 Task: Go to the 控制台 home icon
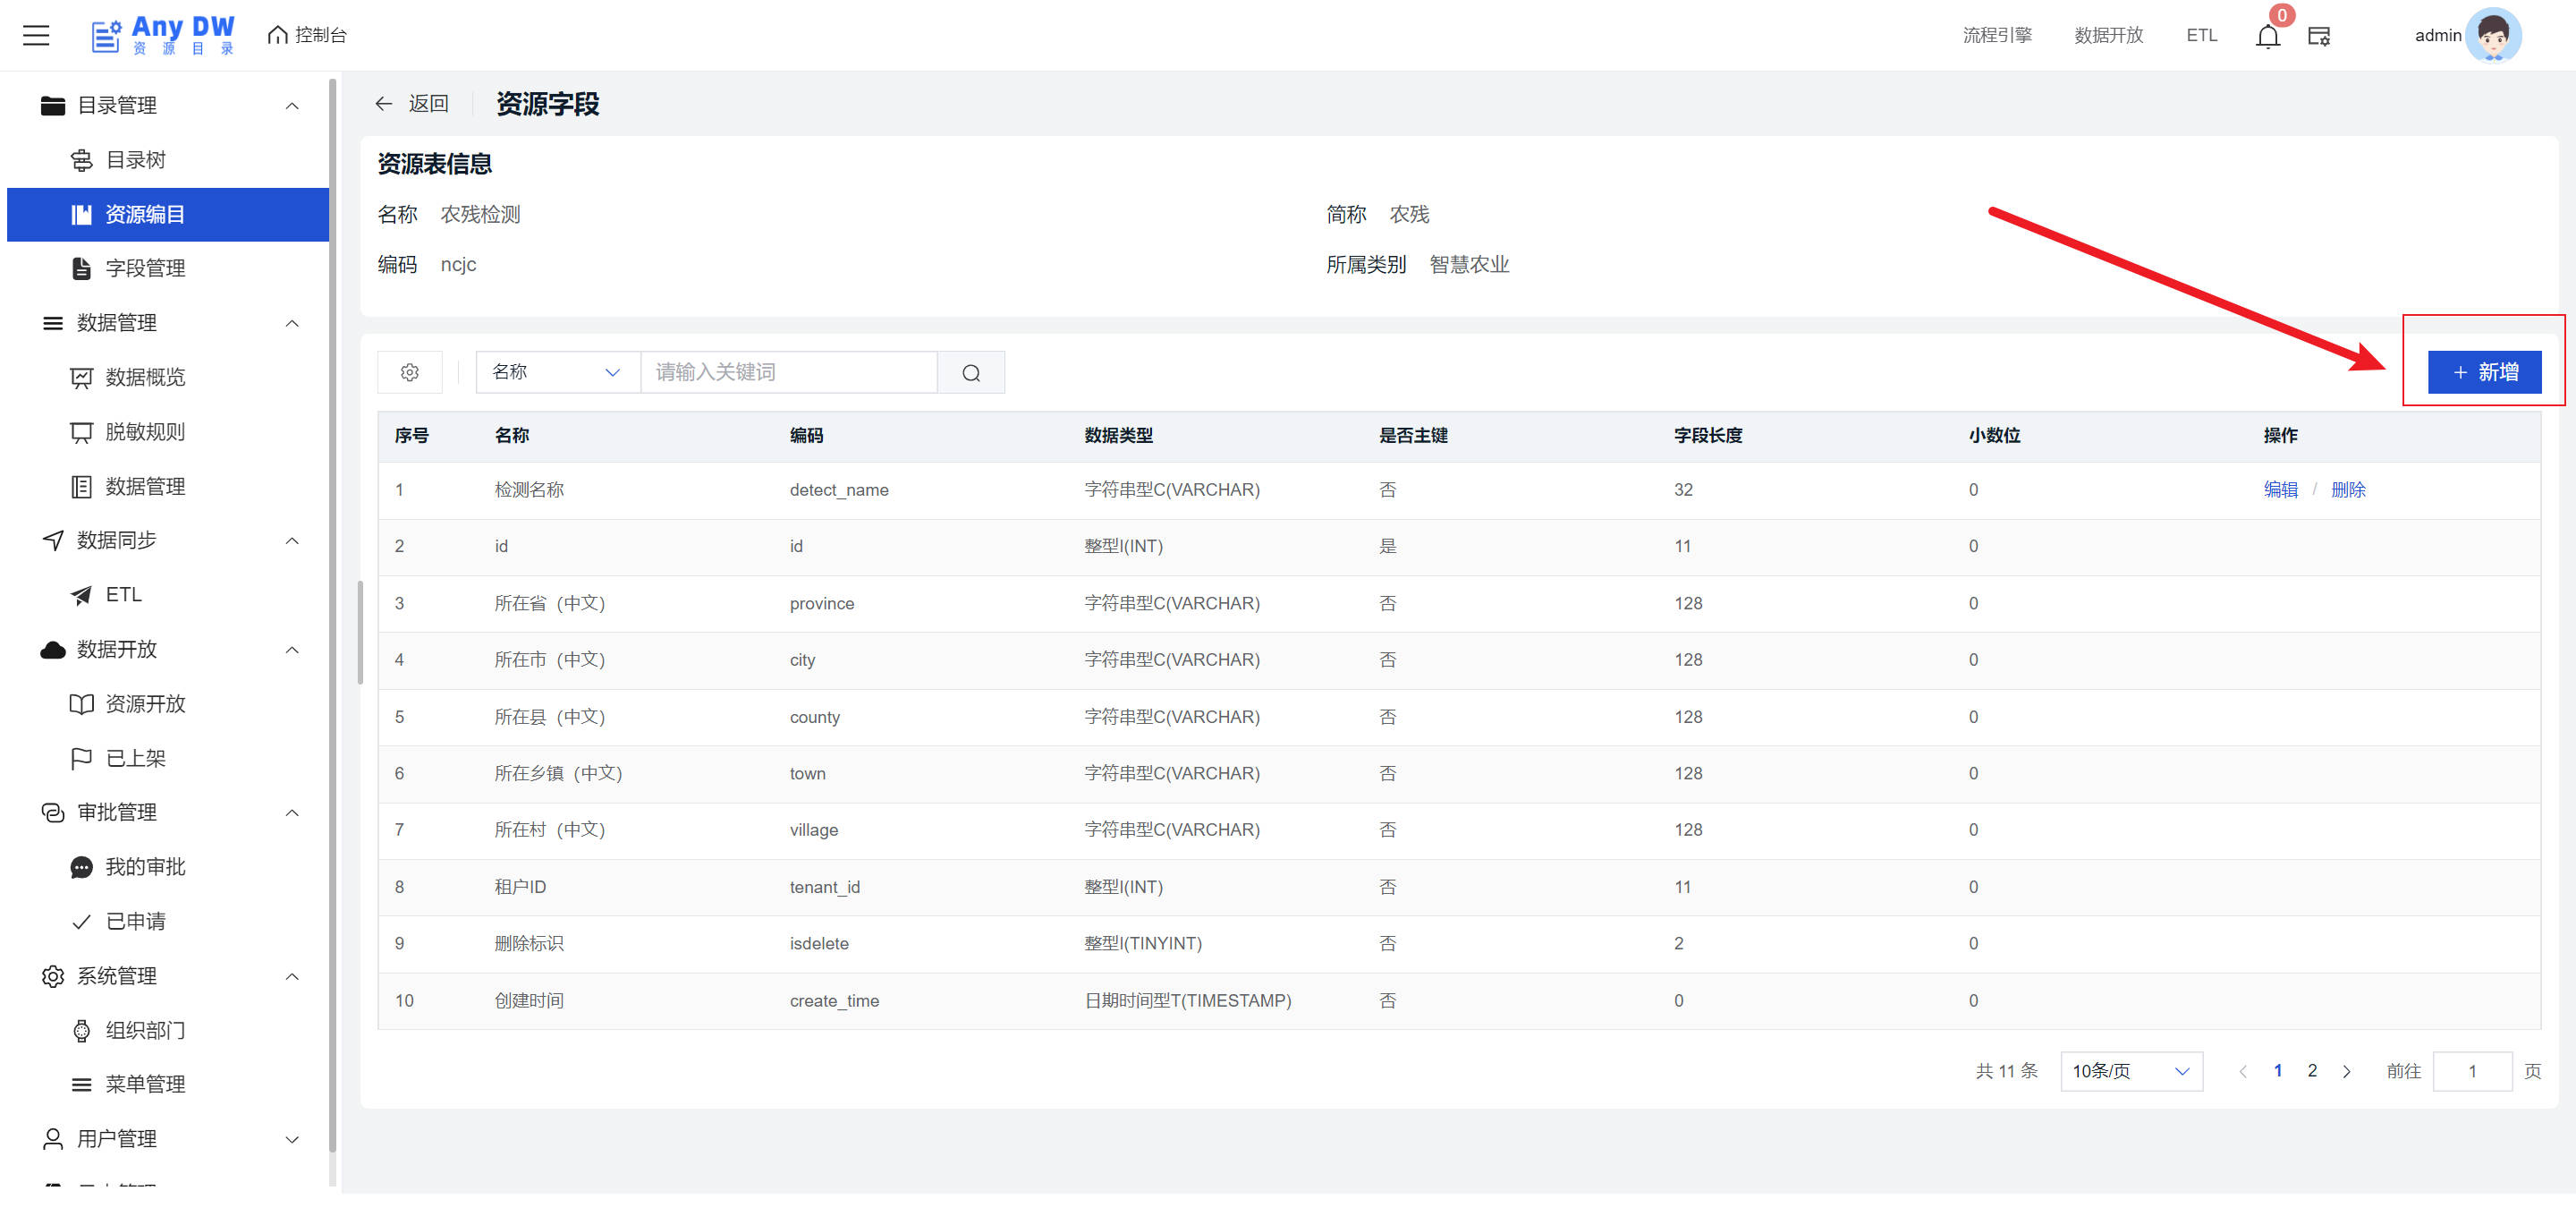coord(278,35)
